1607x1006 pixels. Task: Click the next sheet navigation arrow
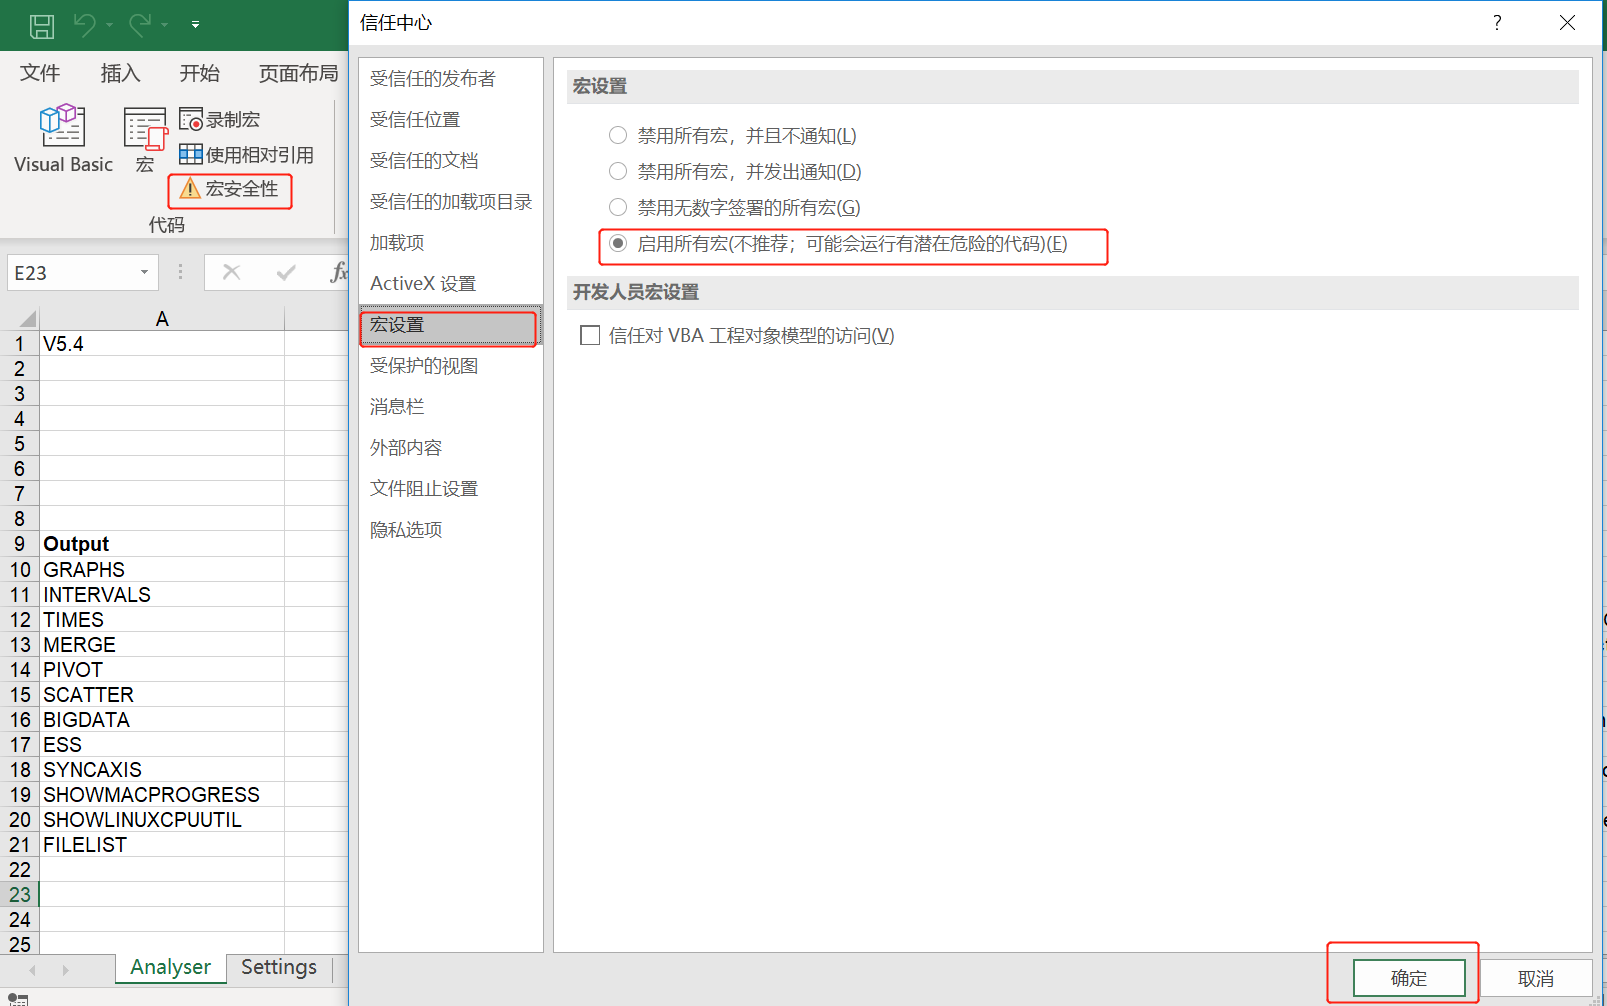click(x=65, y=970)
